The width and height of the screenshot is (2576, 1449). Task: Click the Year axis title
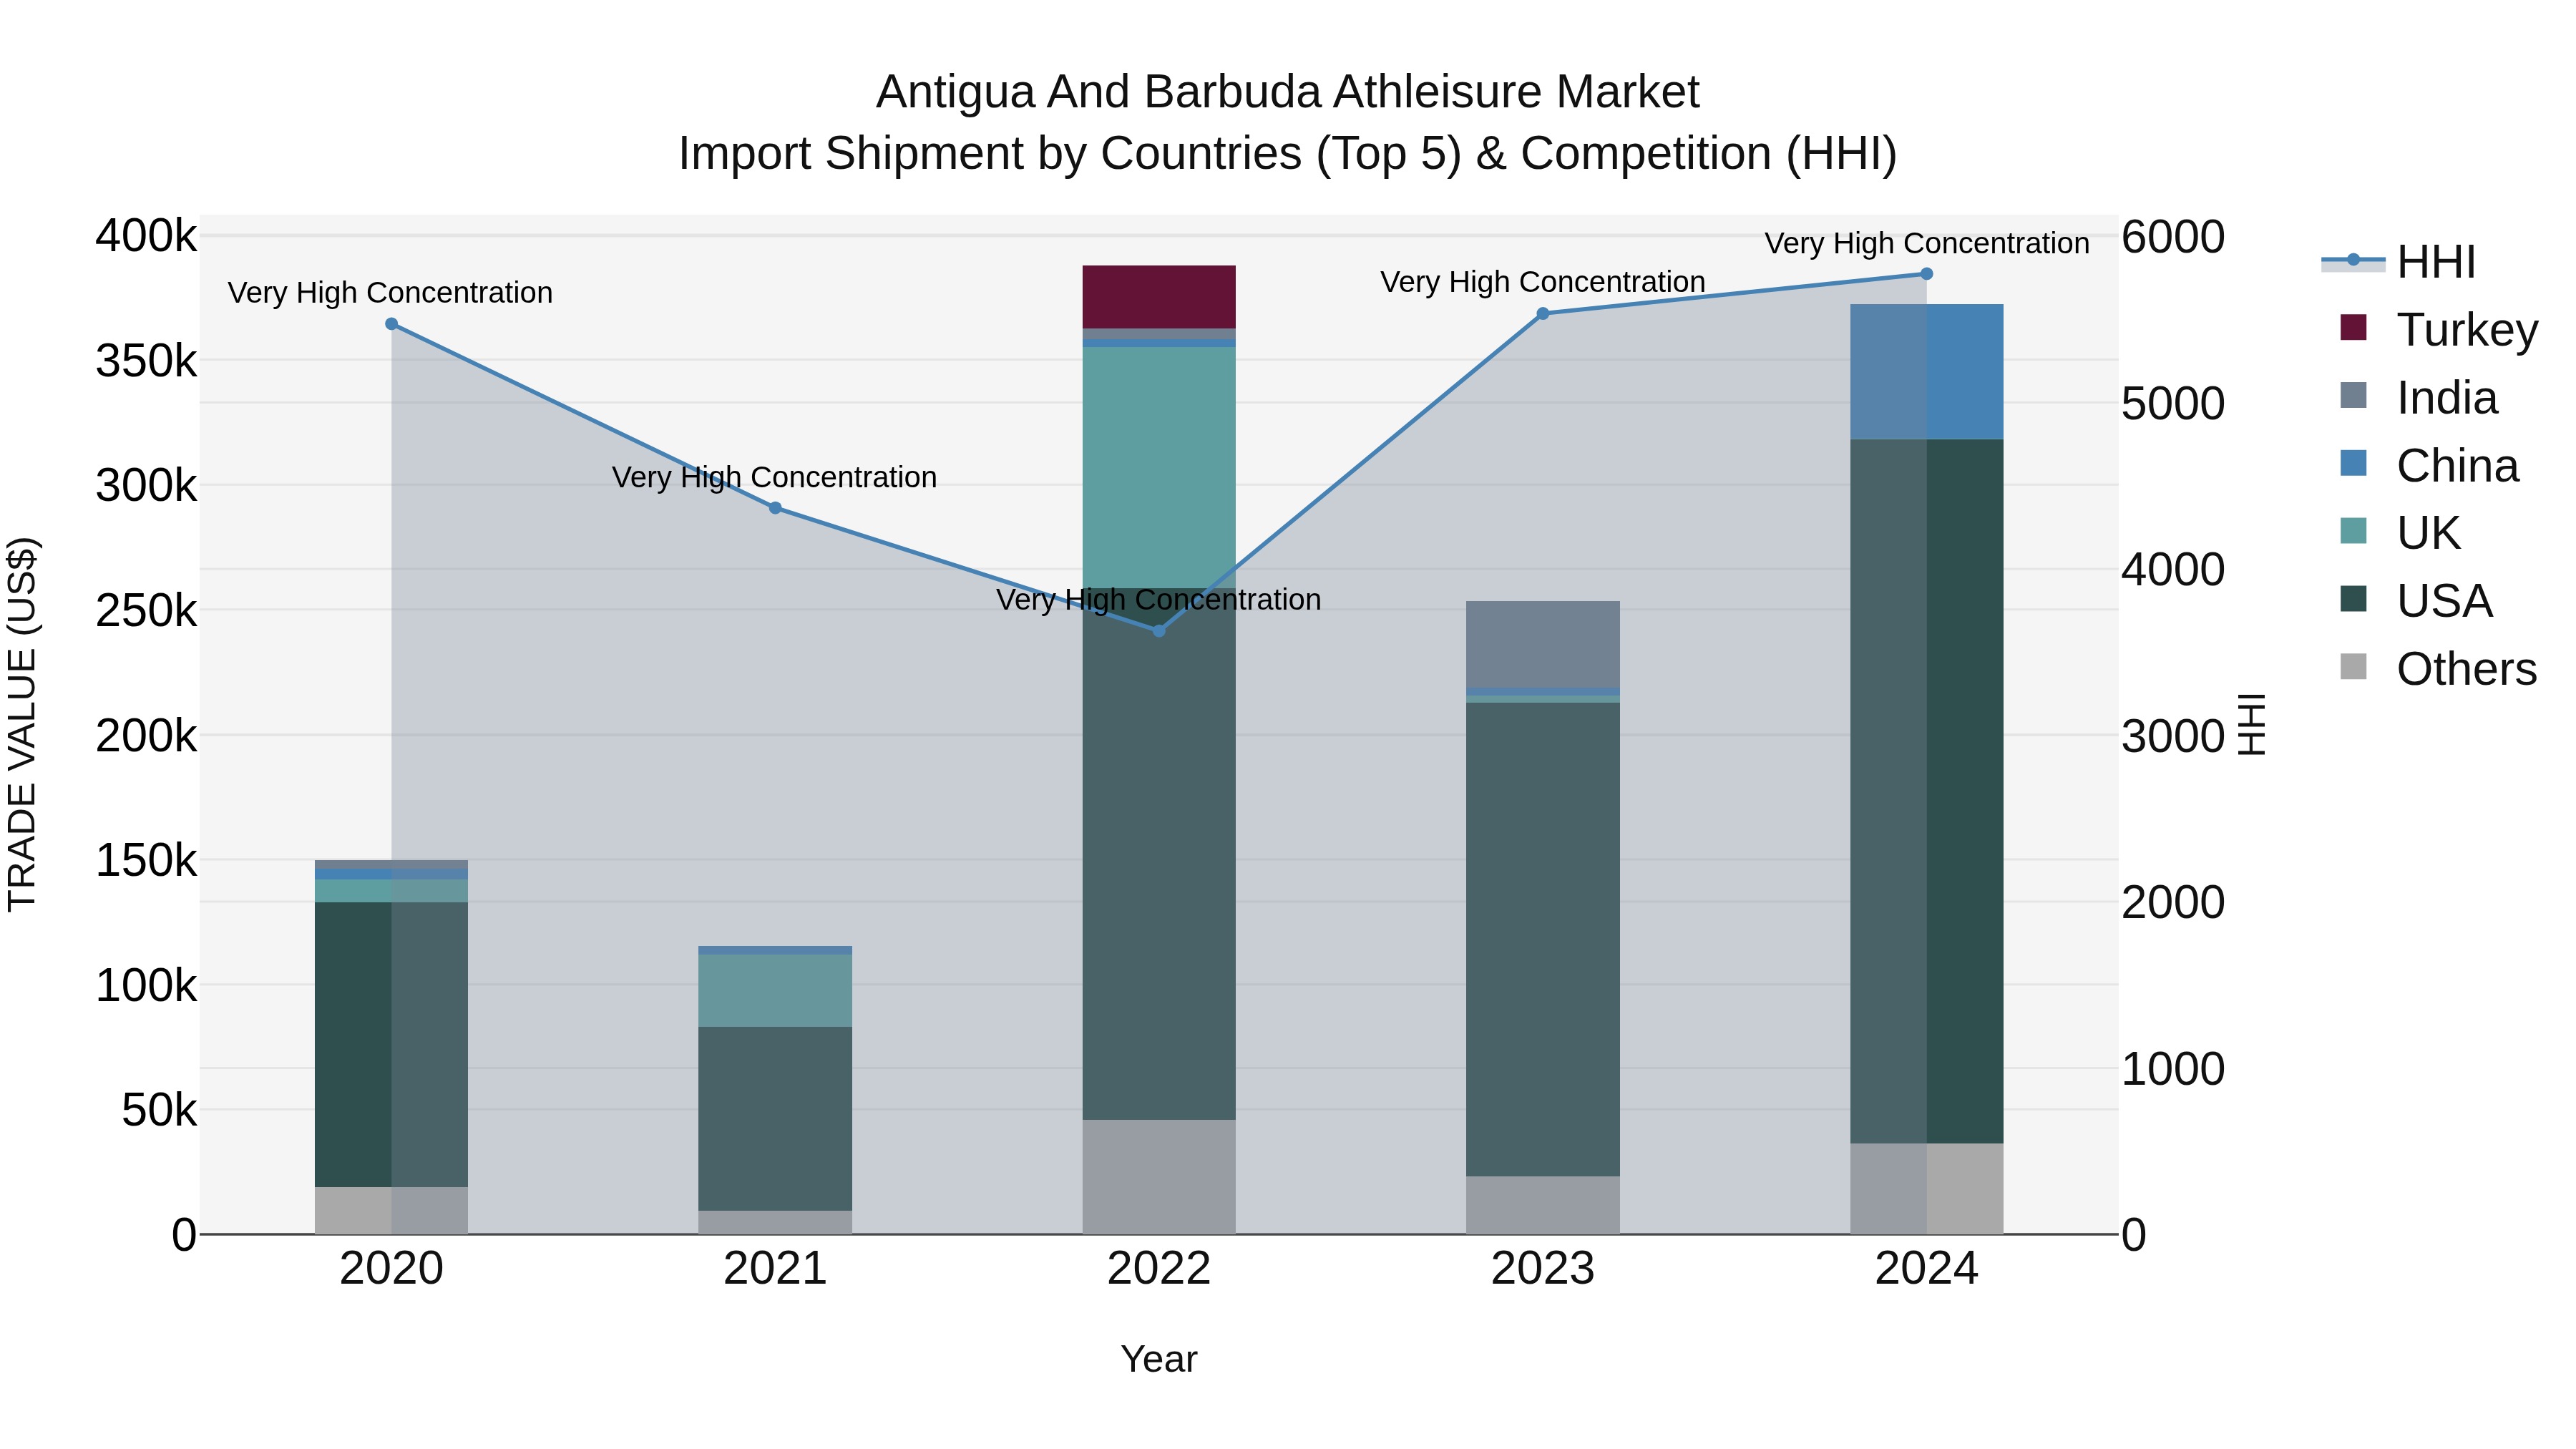(x=1159, y=1359)
